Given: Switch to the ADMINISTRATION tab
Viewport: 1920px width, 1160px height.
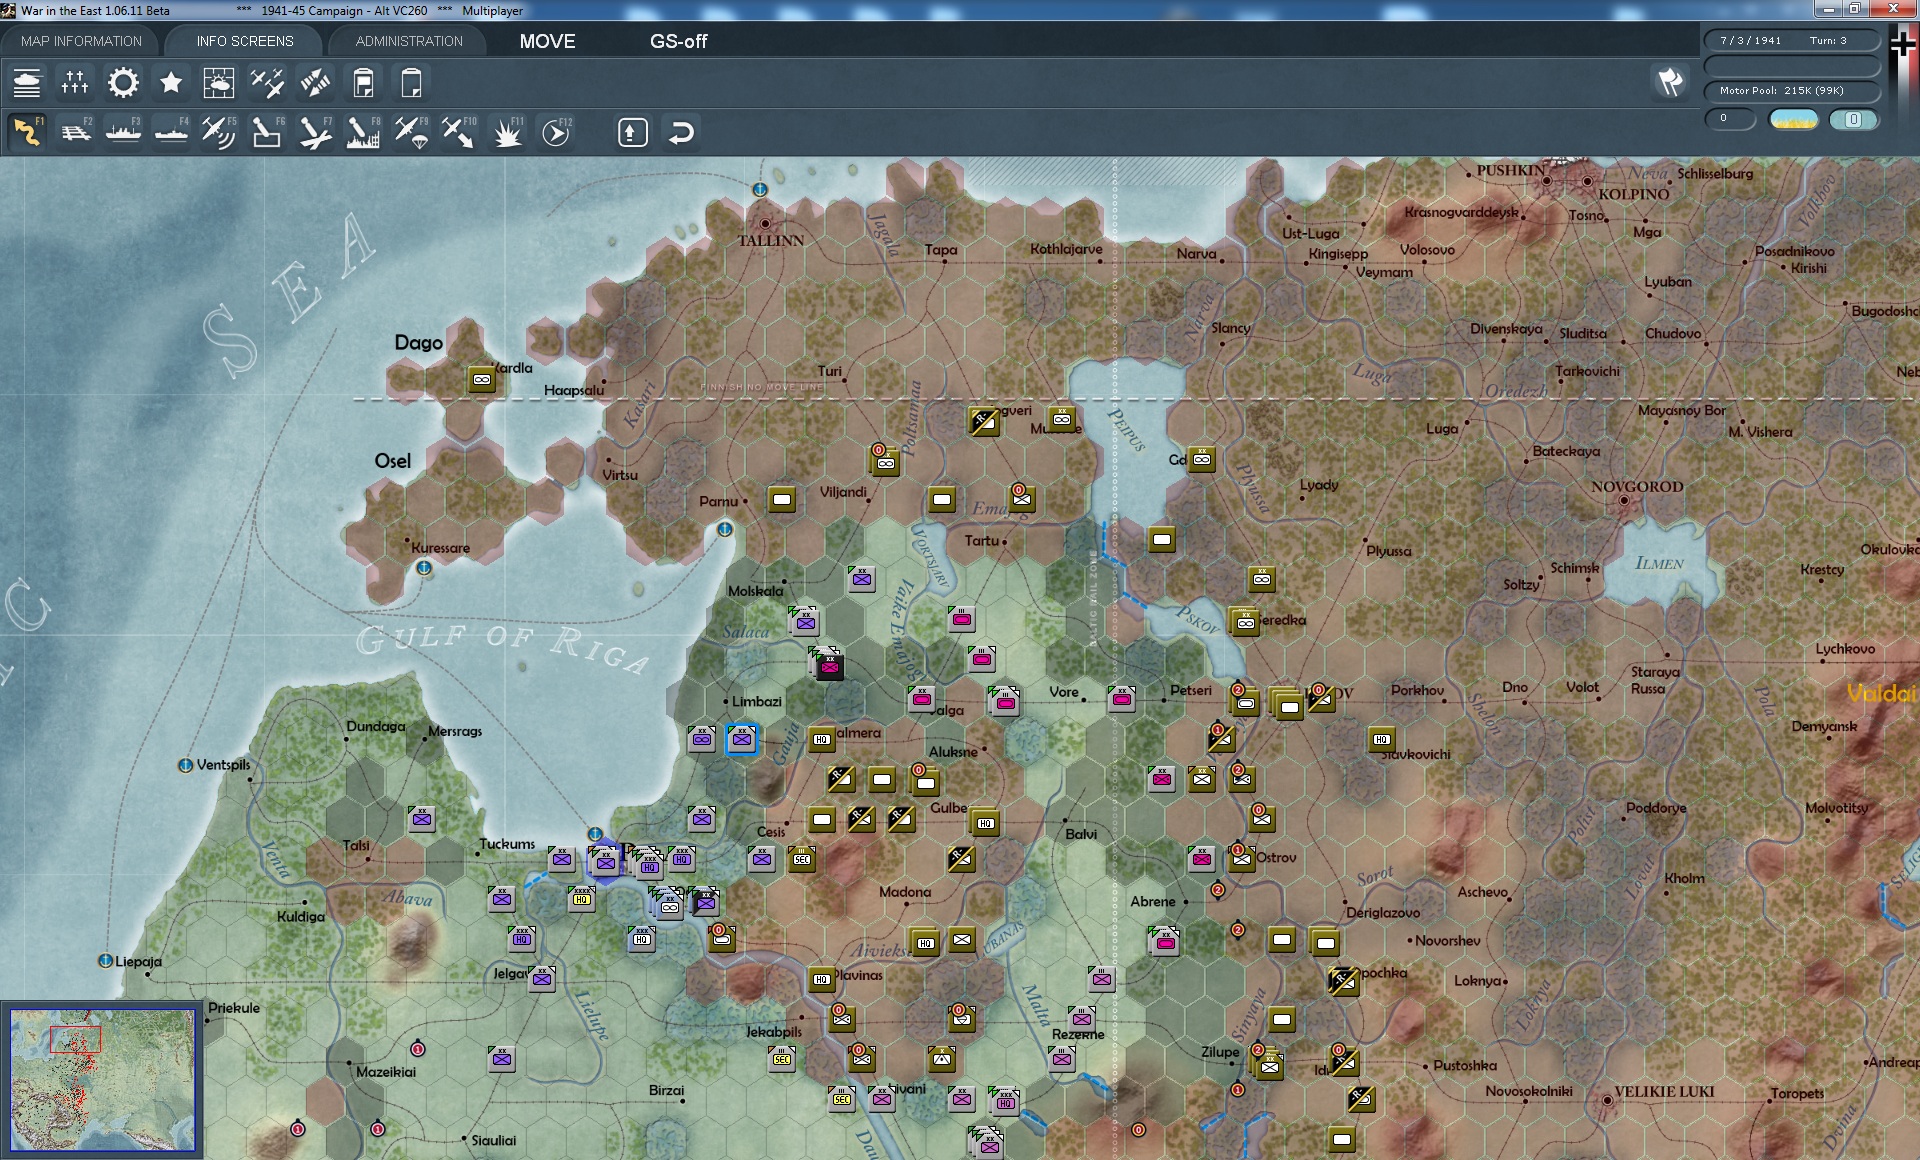Looking at the screenshot, I should click(x=409, y=41).
